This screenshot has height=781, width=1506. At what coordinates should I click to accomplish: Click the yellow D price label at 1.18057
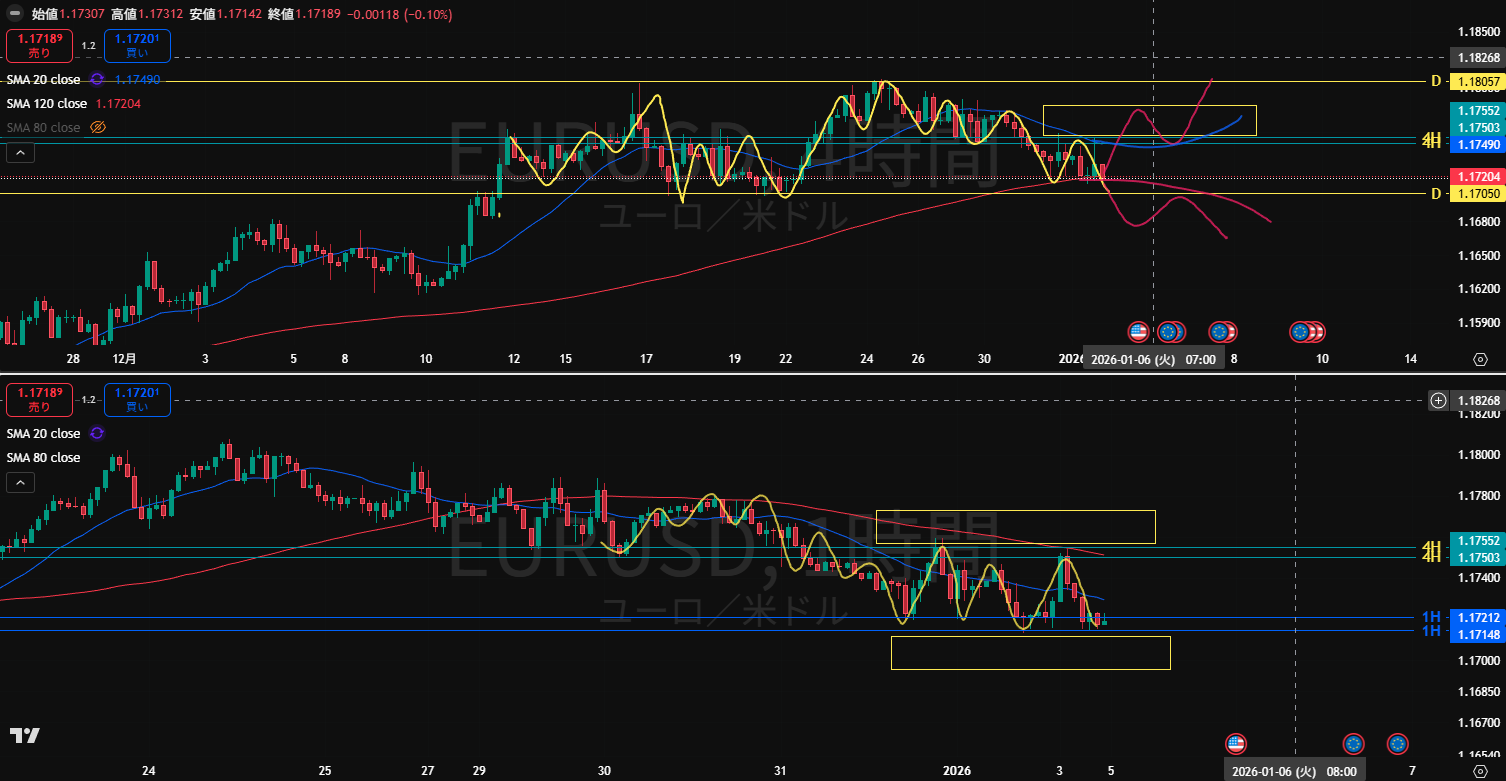(1476, 81)
